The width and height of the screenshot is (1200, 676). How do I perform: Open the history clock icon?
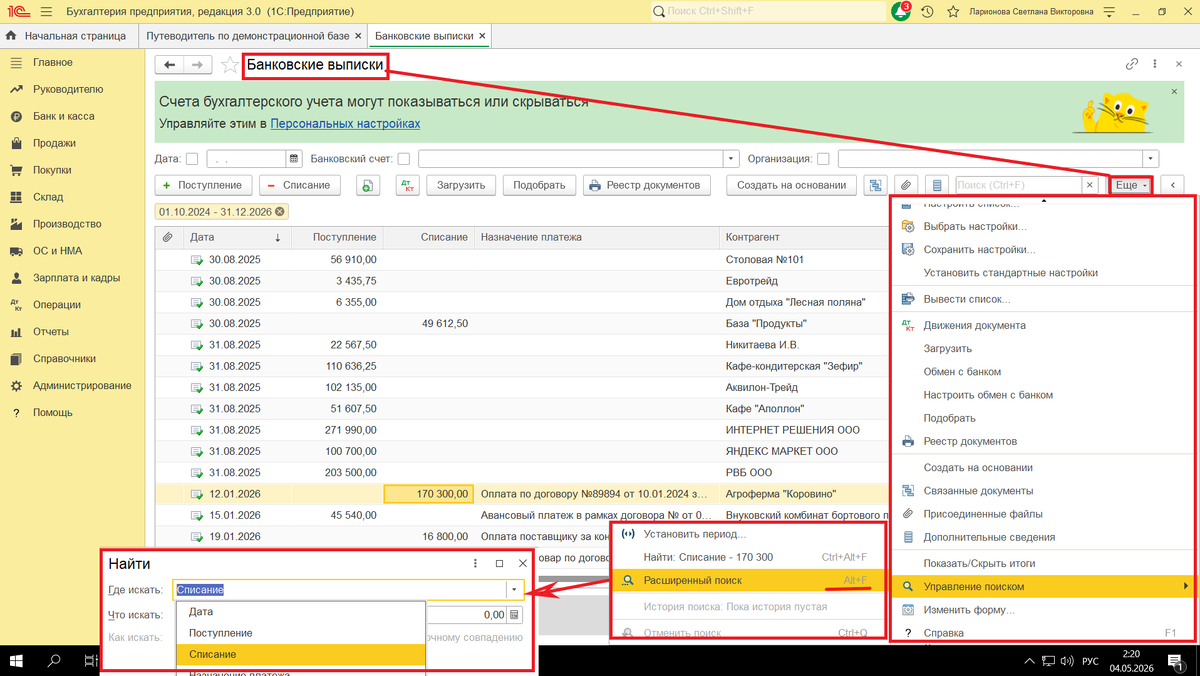coord(928,12)
